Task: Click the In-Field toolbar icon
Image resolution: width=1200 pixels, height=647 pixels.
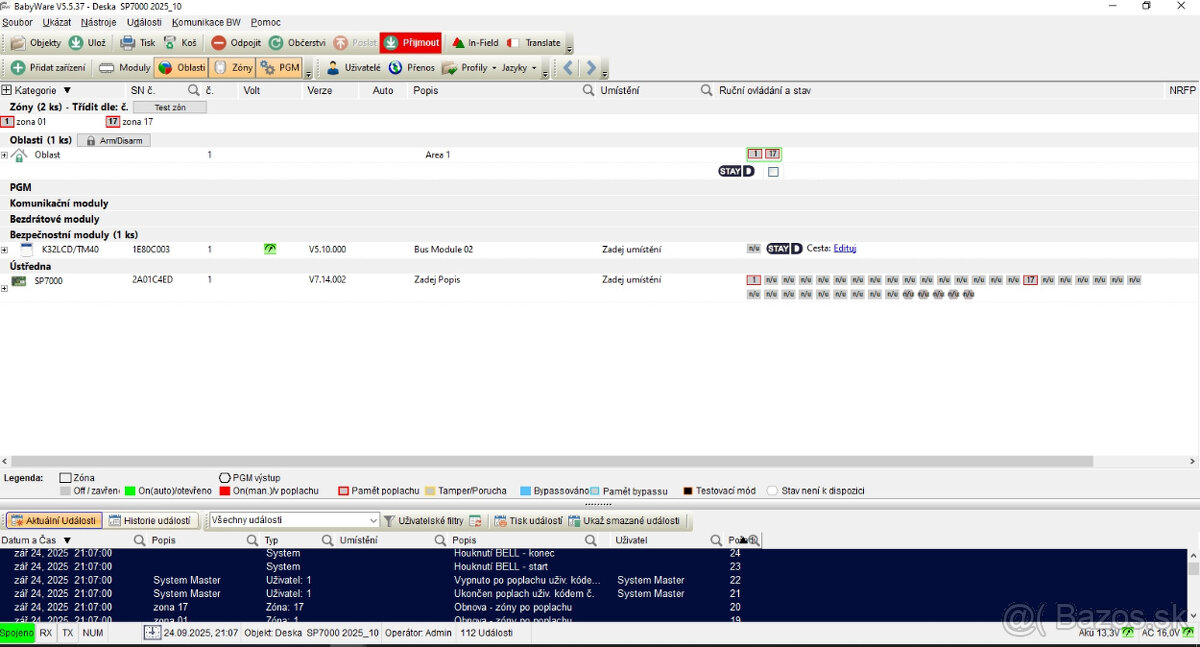Action: point(459,43)
